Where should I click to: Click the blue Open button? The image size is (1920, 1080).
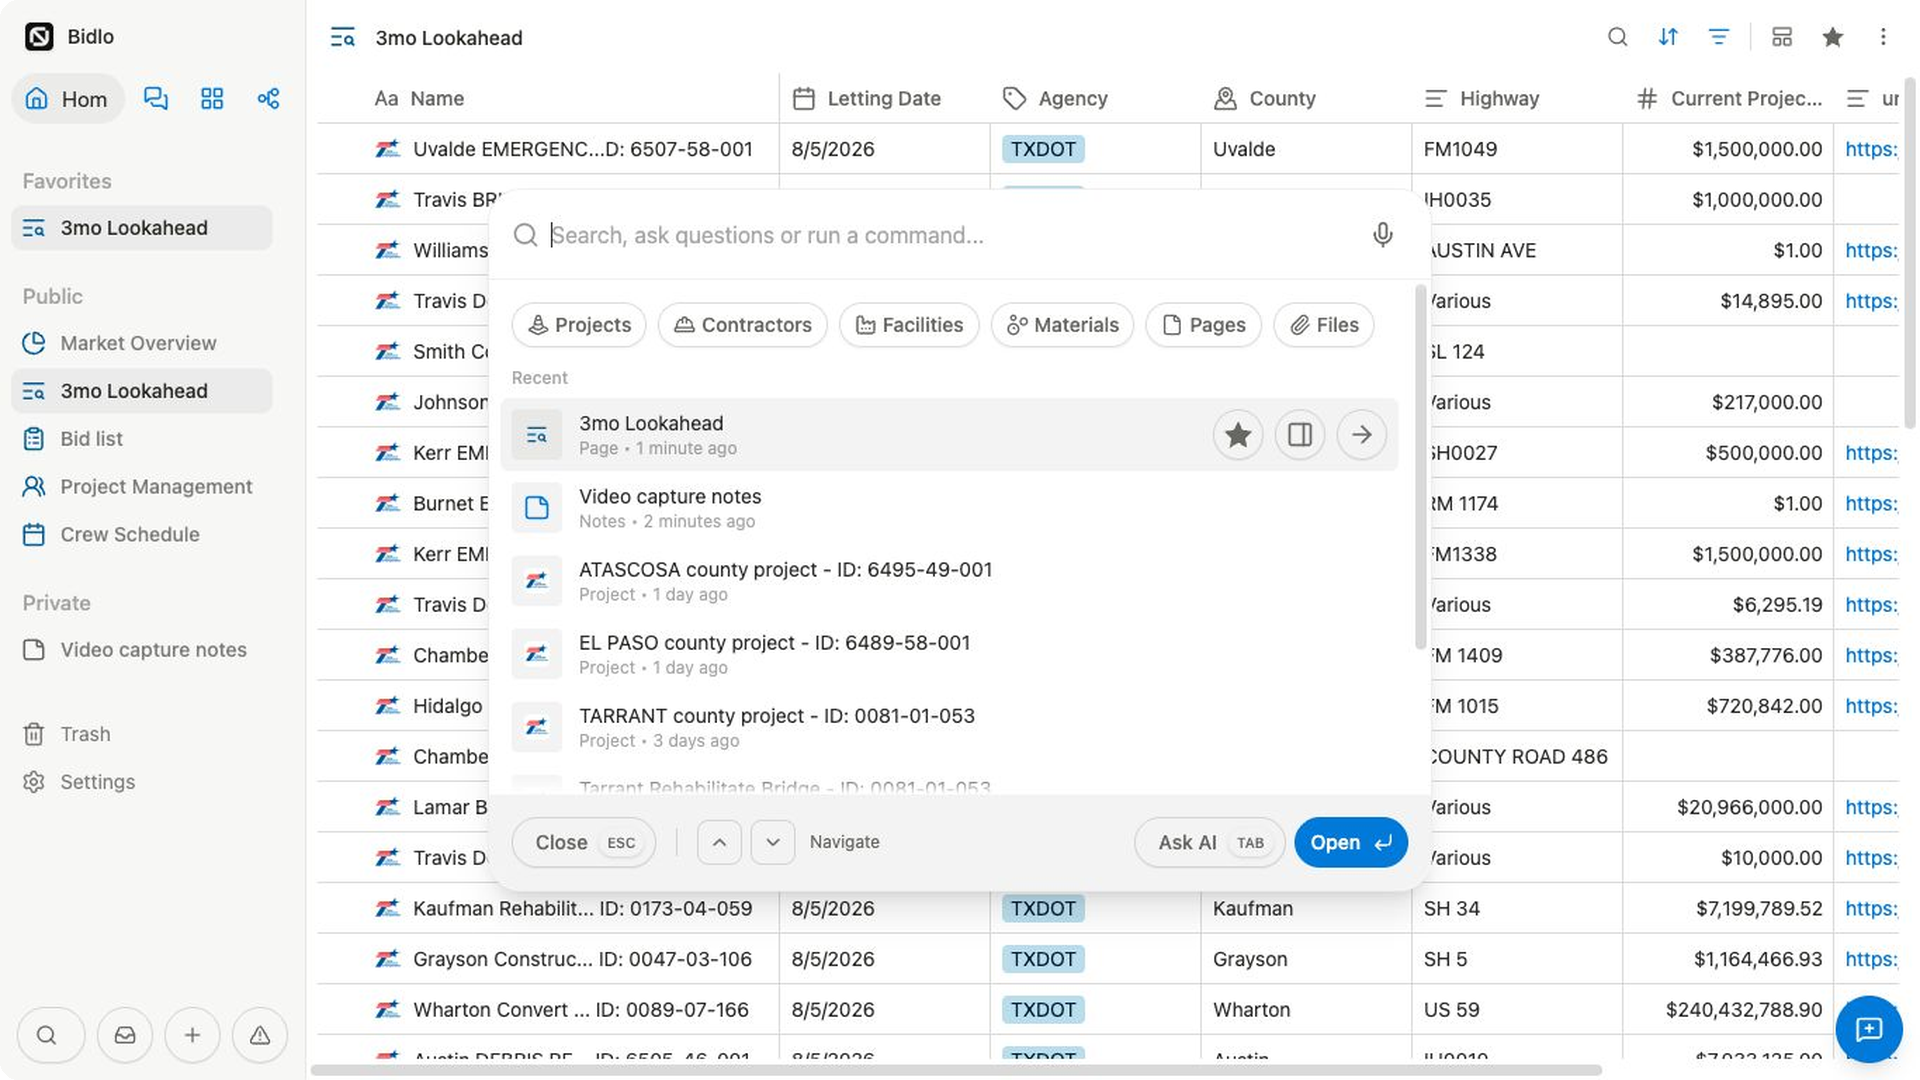point(1351,842)
